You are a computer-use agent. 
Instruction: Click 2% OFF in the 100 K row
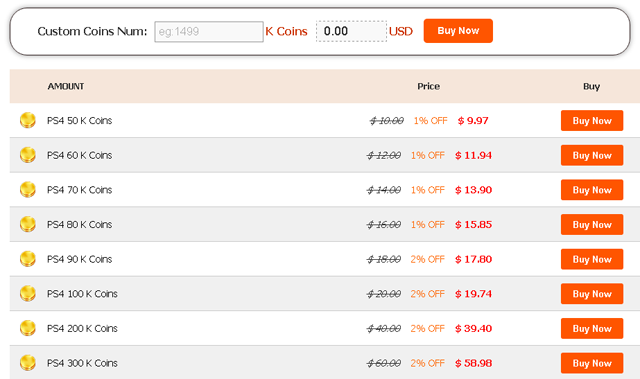[x=427, y=294]
